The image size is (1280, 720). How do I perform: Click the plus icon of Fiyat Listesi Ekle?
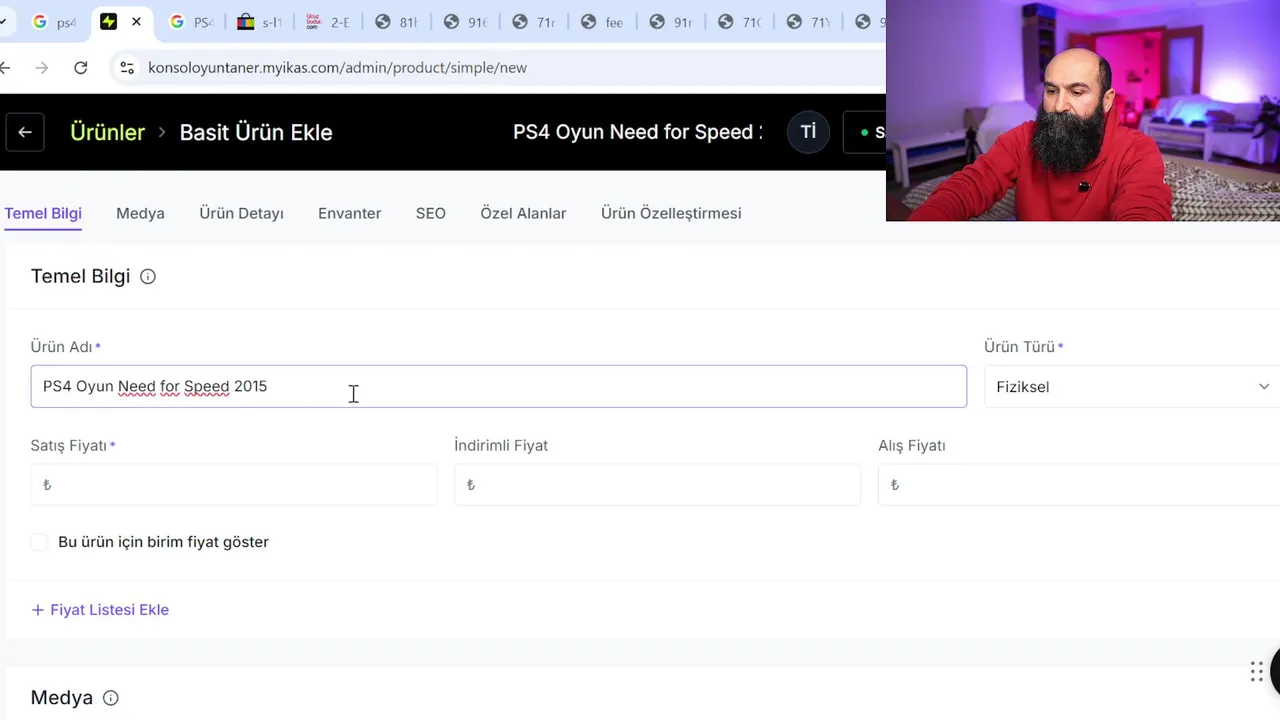[38, 610]
